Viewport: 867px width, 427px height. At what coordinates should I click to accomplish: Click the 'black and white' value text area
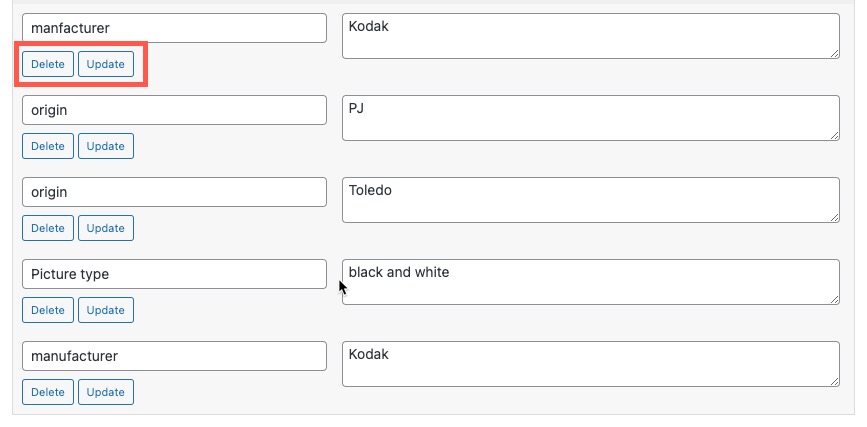click(590, 282)
